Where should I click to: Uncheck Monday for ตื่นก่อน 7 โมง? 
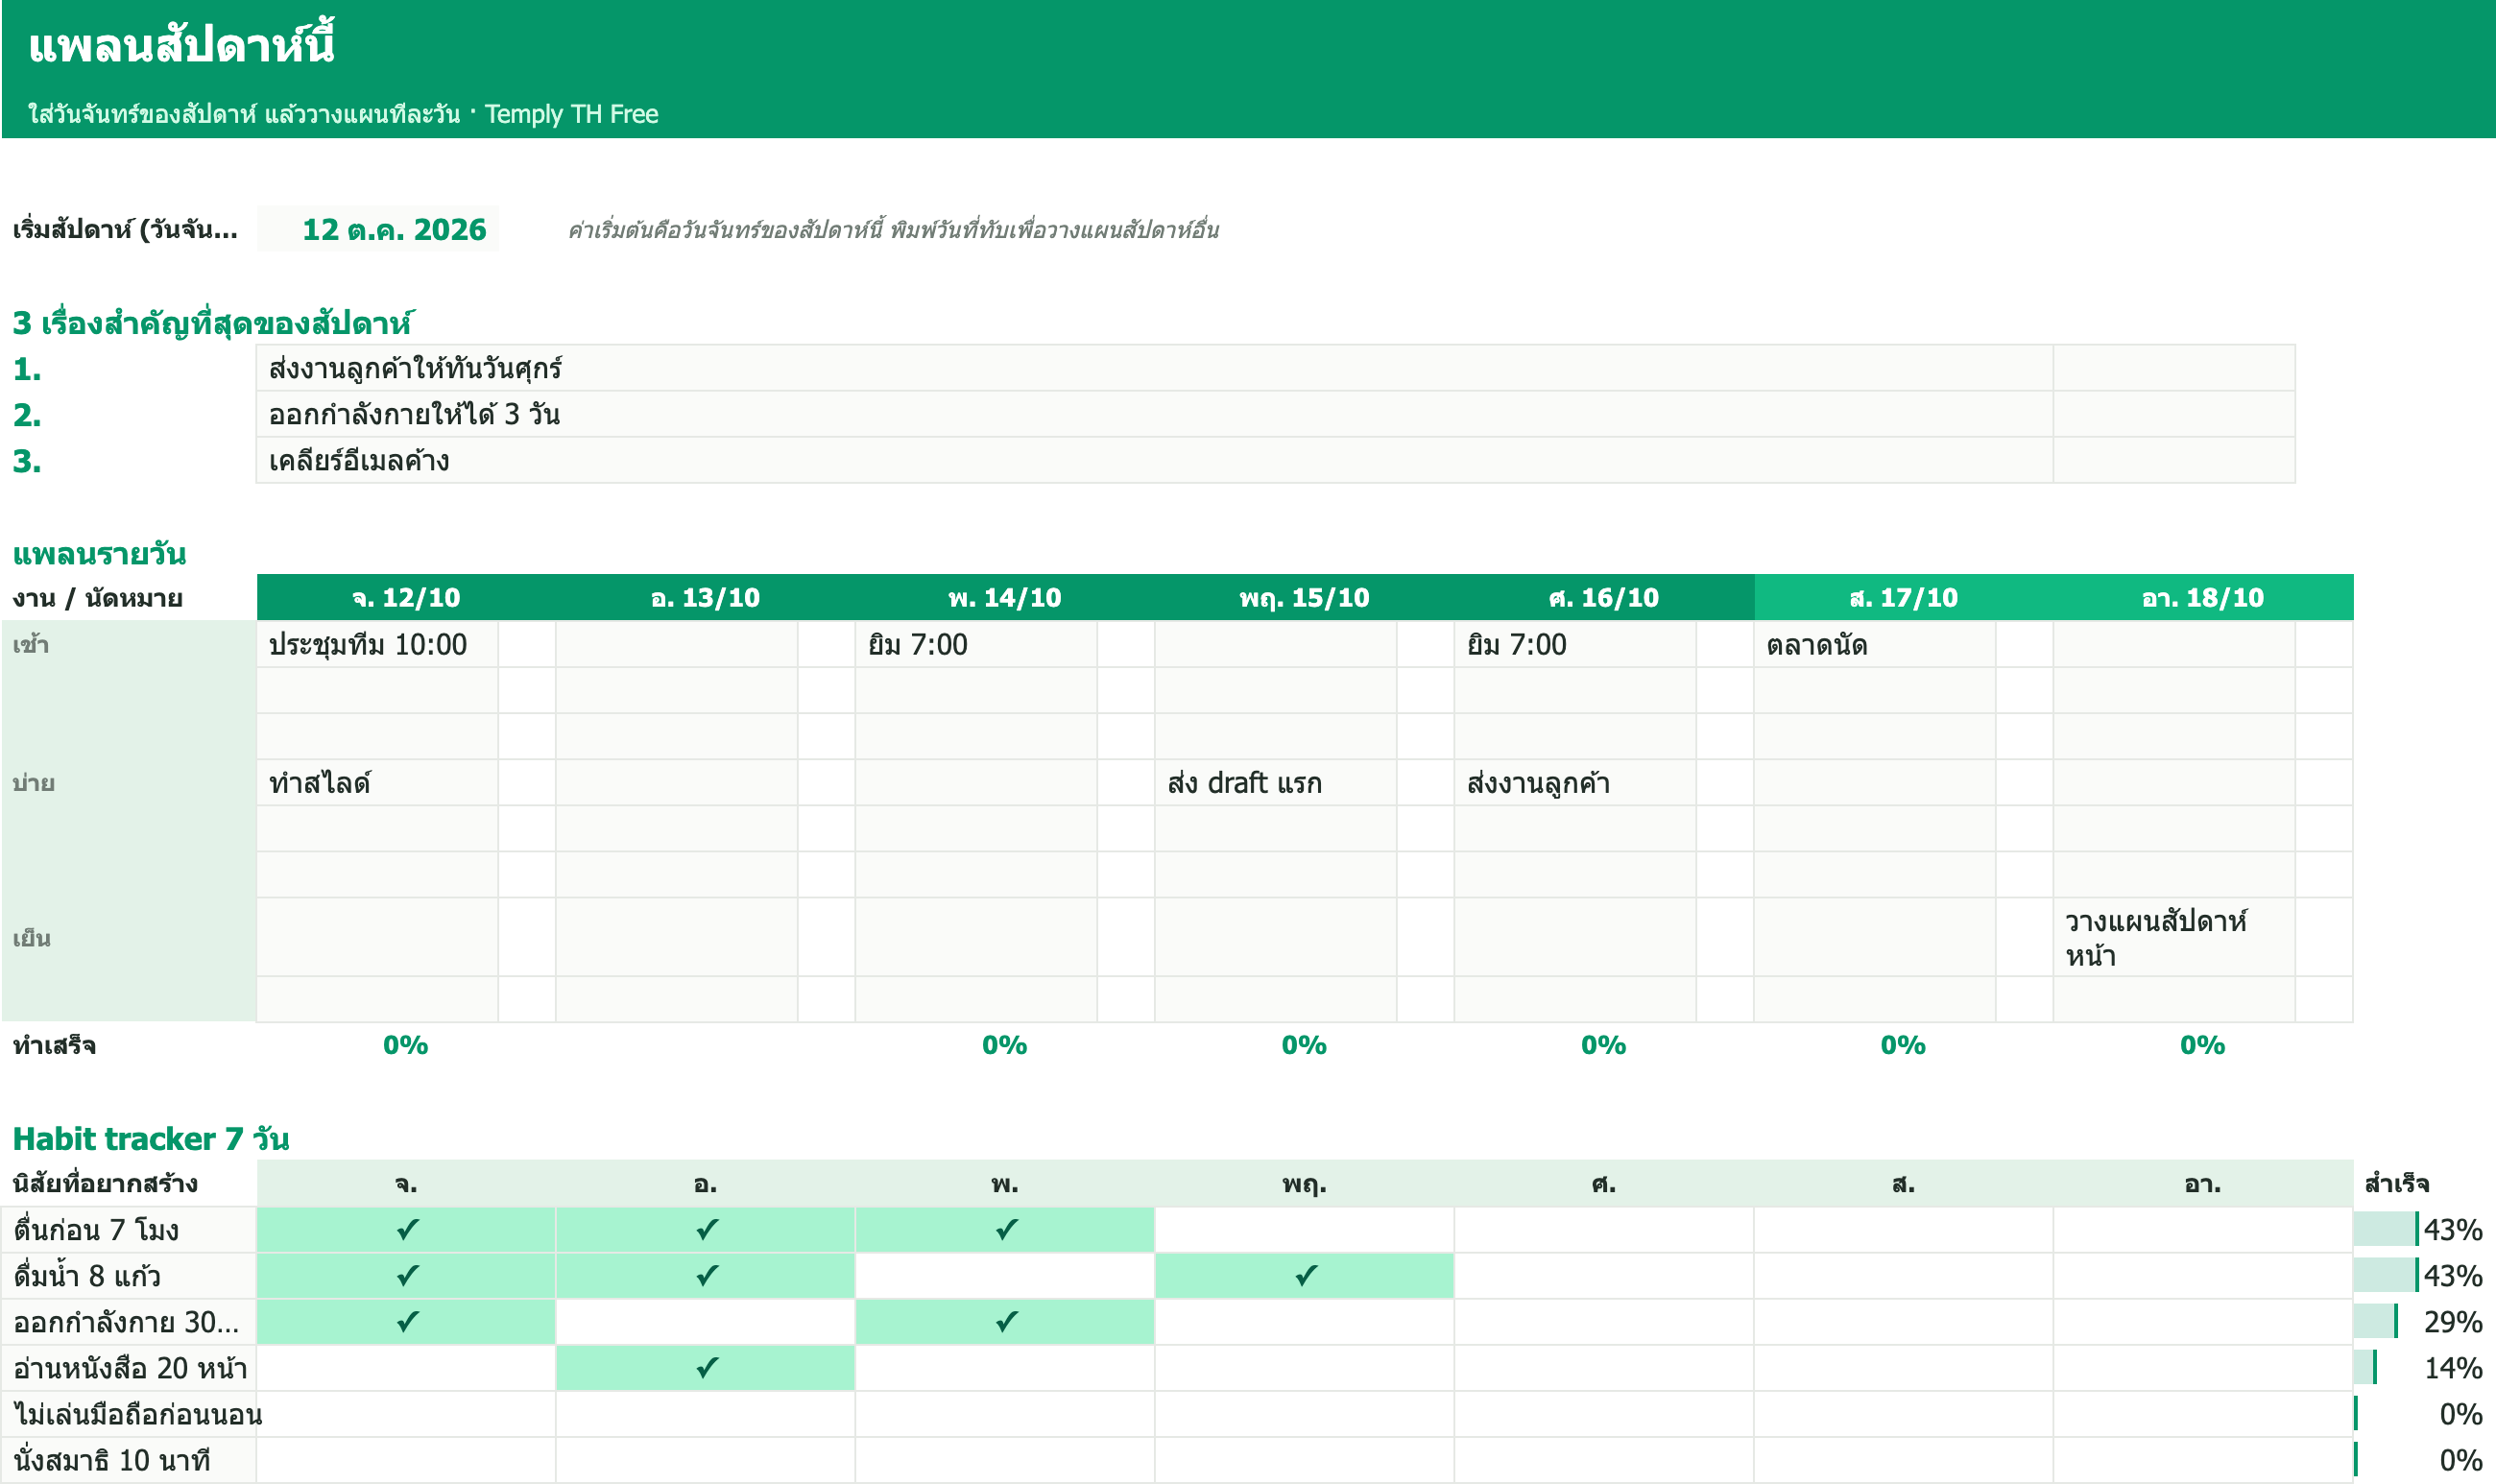(x=406, y=1229)
